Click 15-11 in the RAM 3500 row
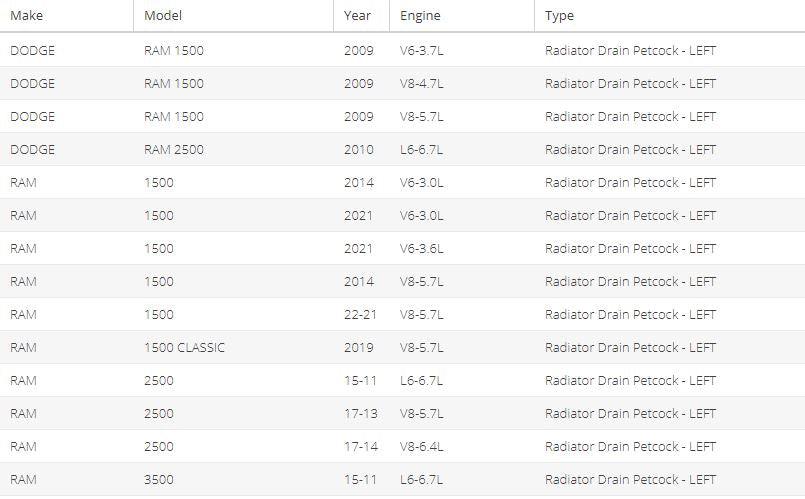 [x=360, y=479]
